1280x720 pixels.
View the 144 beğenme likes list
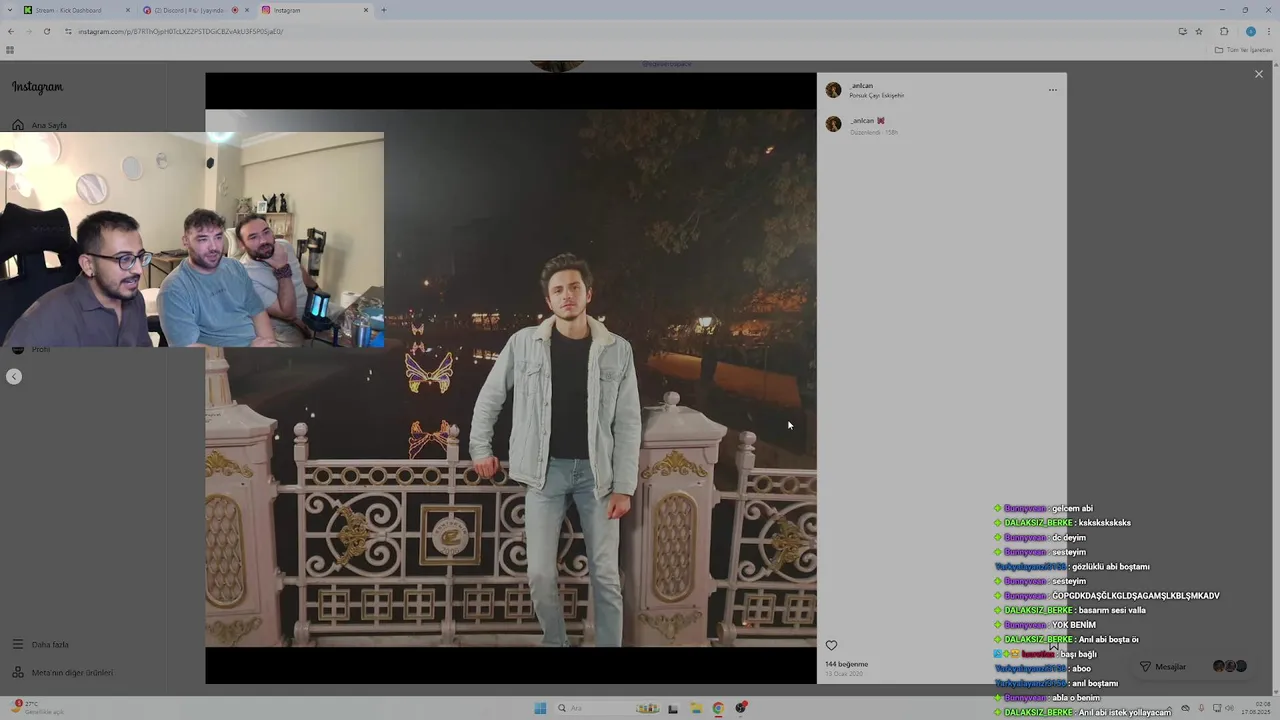(x=846, y=664)
